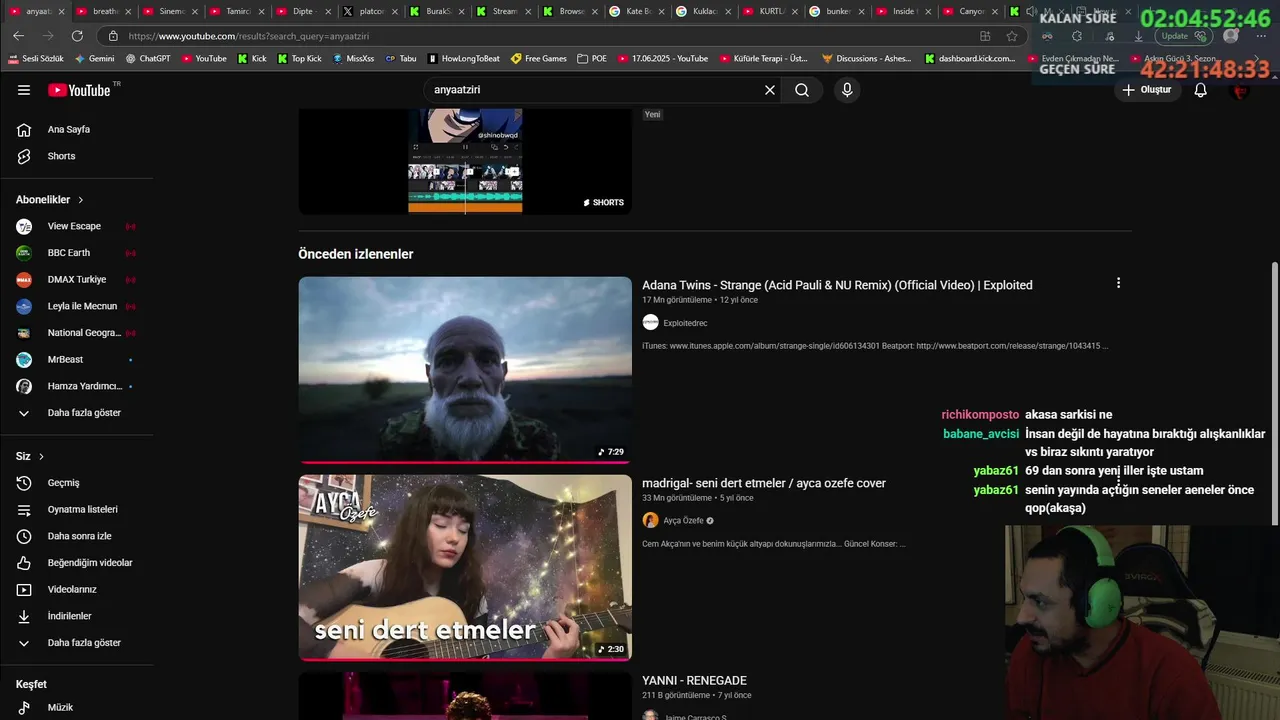Open the Ayça Özefe channel

[x=678, y=520]
